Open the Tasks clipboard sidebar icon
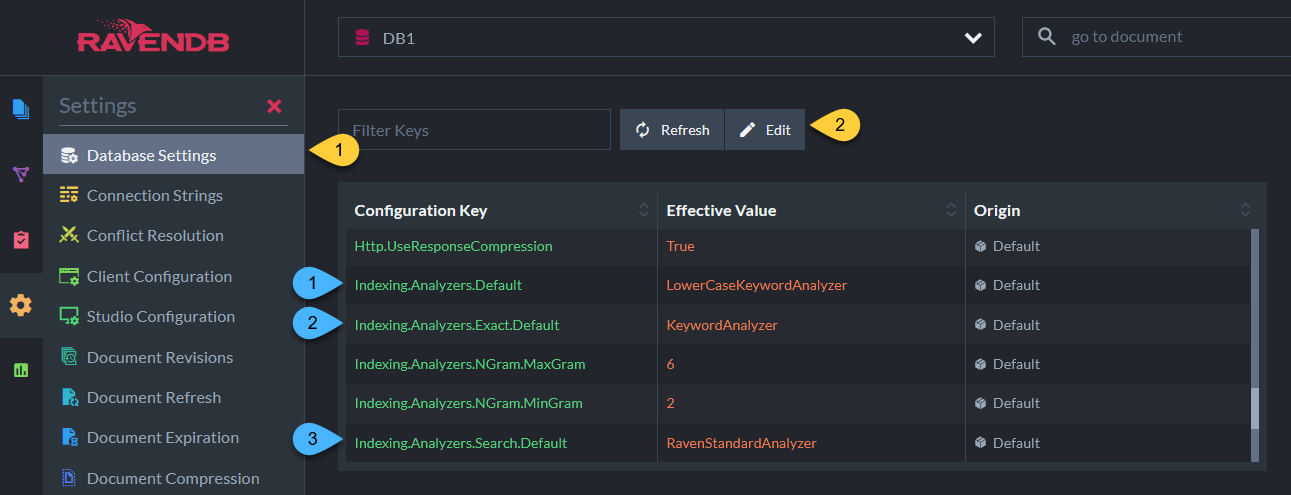 click(x=21, y=240)
